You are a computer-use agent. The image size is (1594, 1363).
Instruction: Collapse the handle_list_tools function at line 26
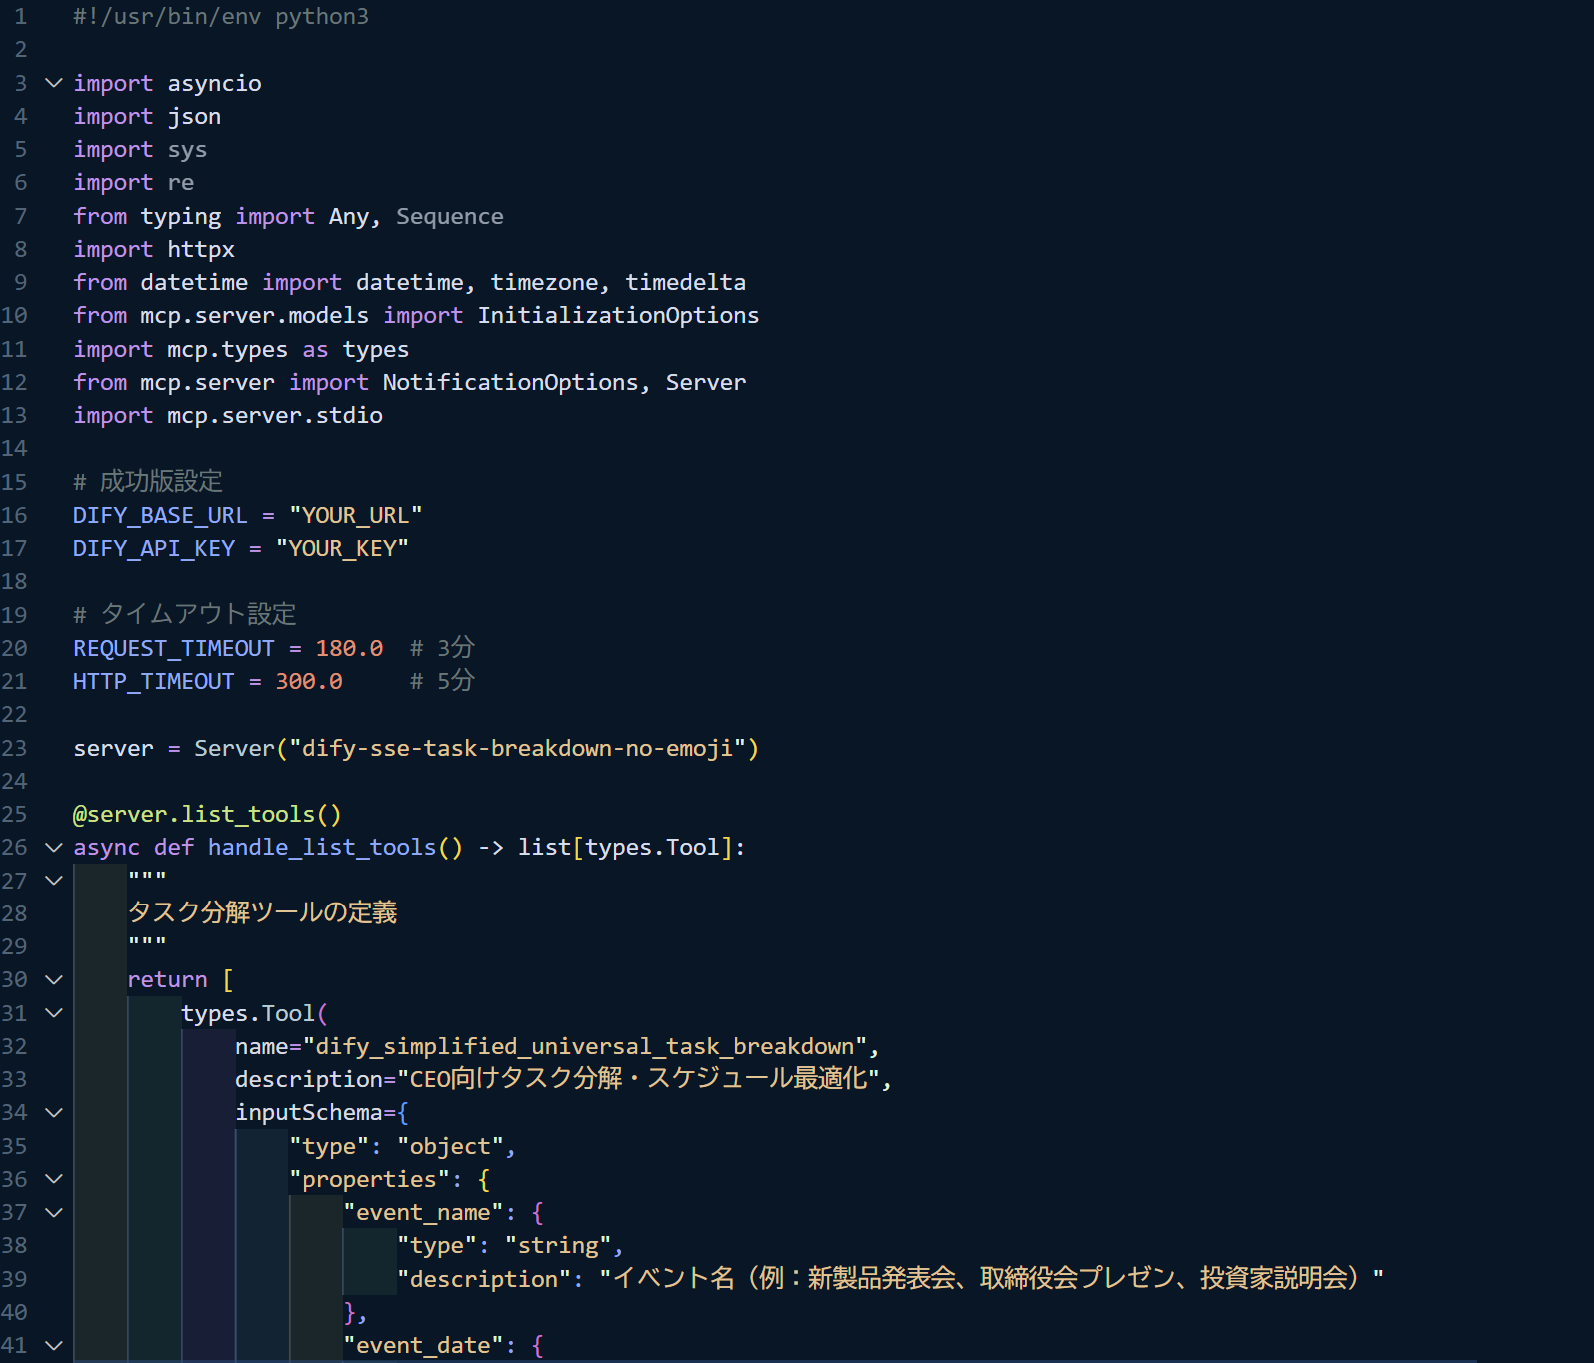pos(54,847)
